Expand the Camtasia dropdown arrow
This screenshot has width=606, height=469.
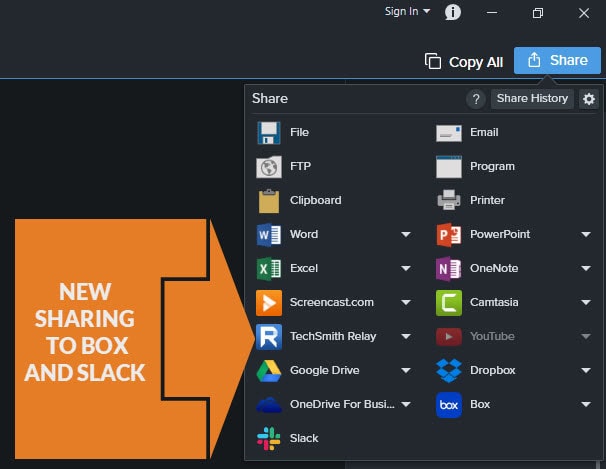(586, 302)
